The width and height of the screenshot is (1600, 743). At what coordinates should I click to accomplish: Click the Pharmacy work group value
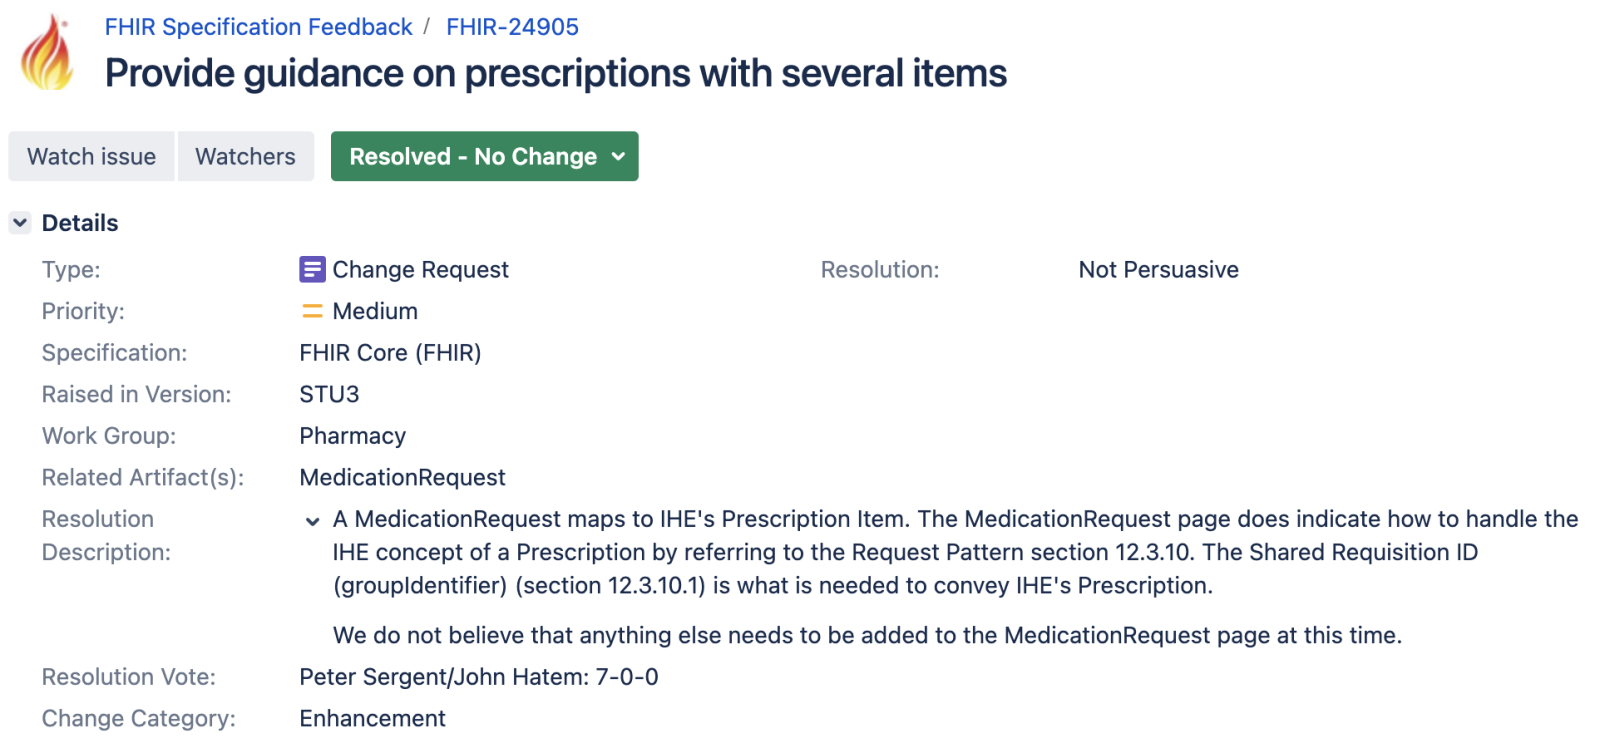(x=352, y=436)
